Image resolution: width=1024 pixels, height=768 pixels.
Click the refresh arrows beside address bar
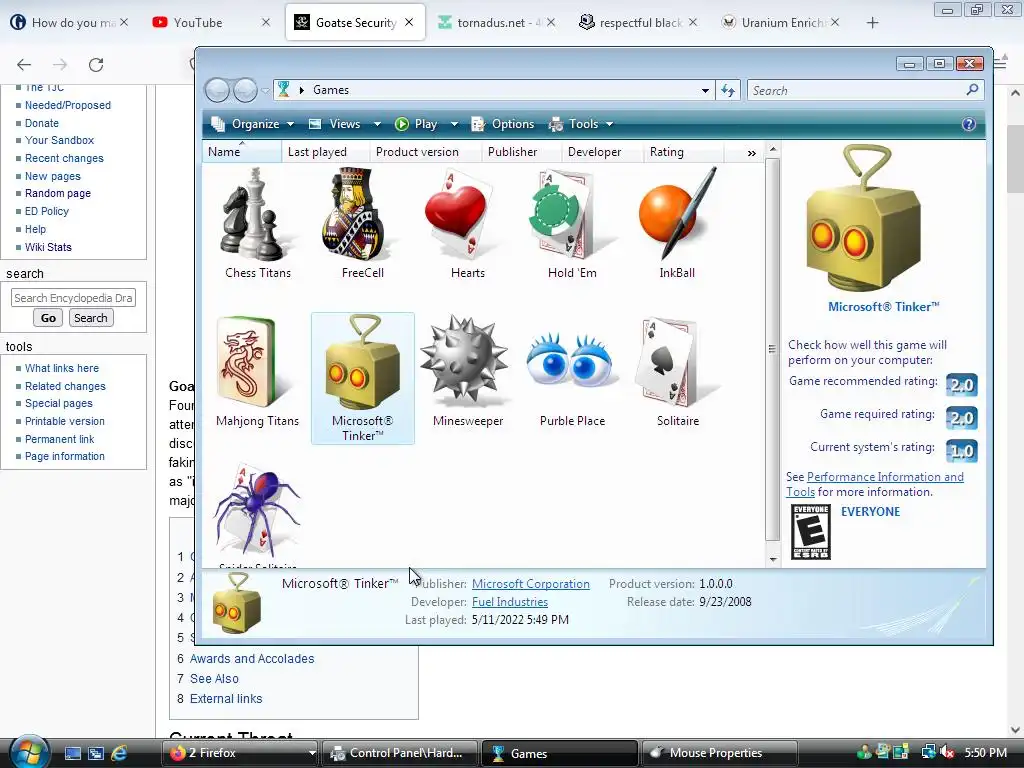coord(728,90)
